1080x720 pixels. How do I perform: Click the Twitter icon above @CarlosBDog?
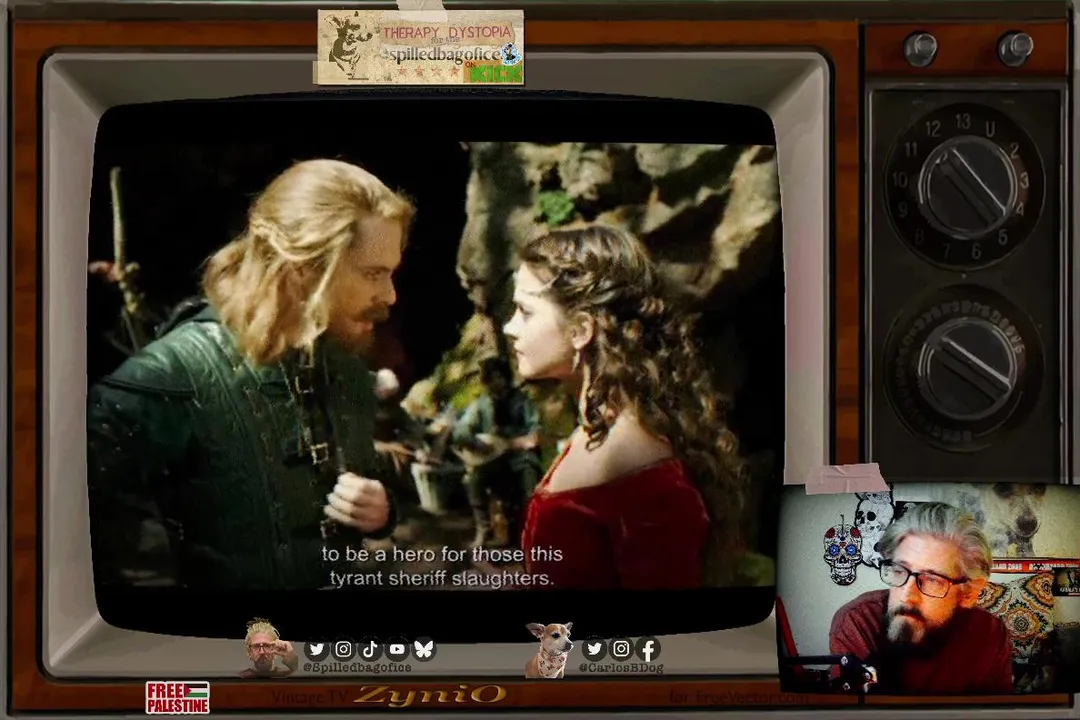tap(594, 648)
